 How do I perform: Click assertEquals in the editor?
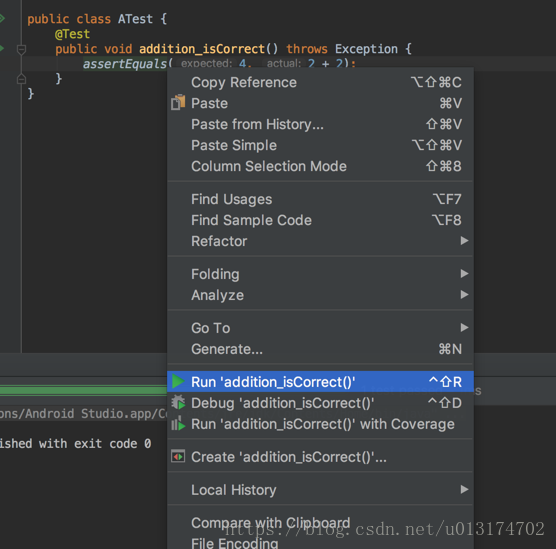pyautogui.click(x=124, y=64)
